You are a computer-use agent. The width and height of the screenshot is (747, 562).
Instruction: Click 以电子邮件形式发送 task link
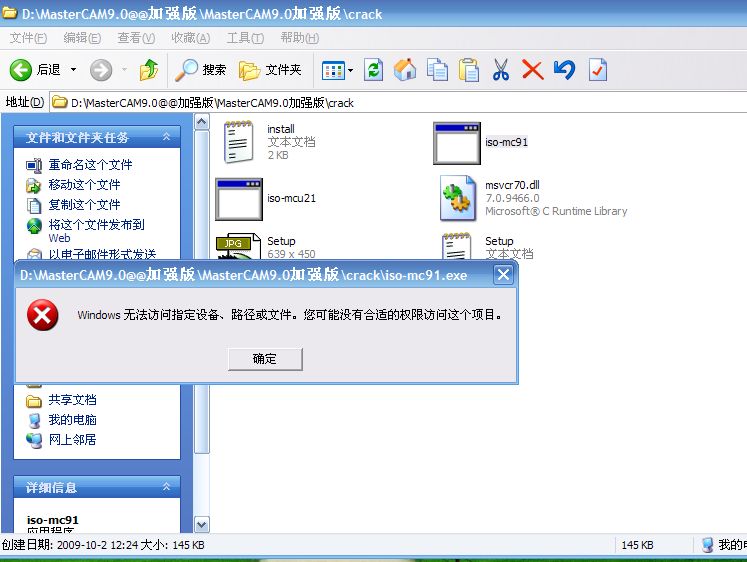(x=102, y=254)
